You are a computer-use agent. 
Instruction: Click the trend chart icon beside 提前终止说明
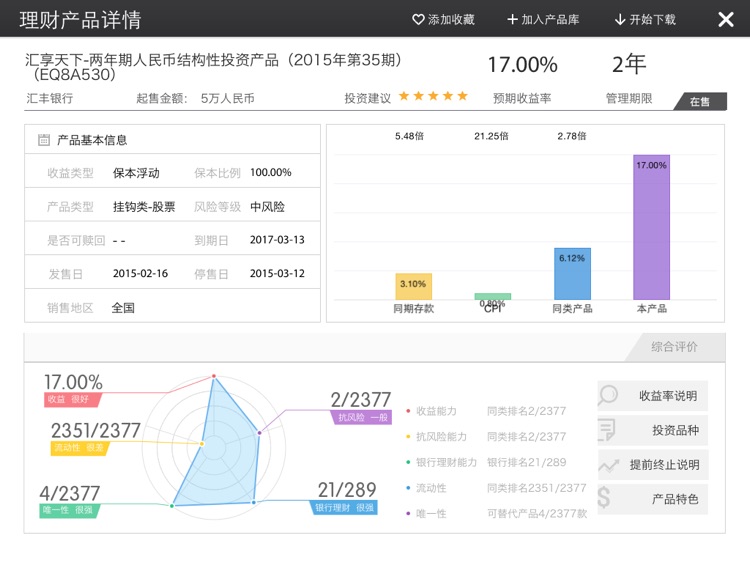[608, 465]
